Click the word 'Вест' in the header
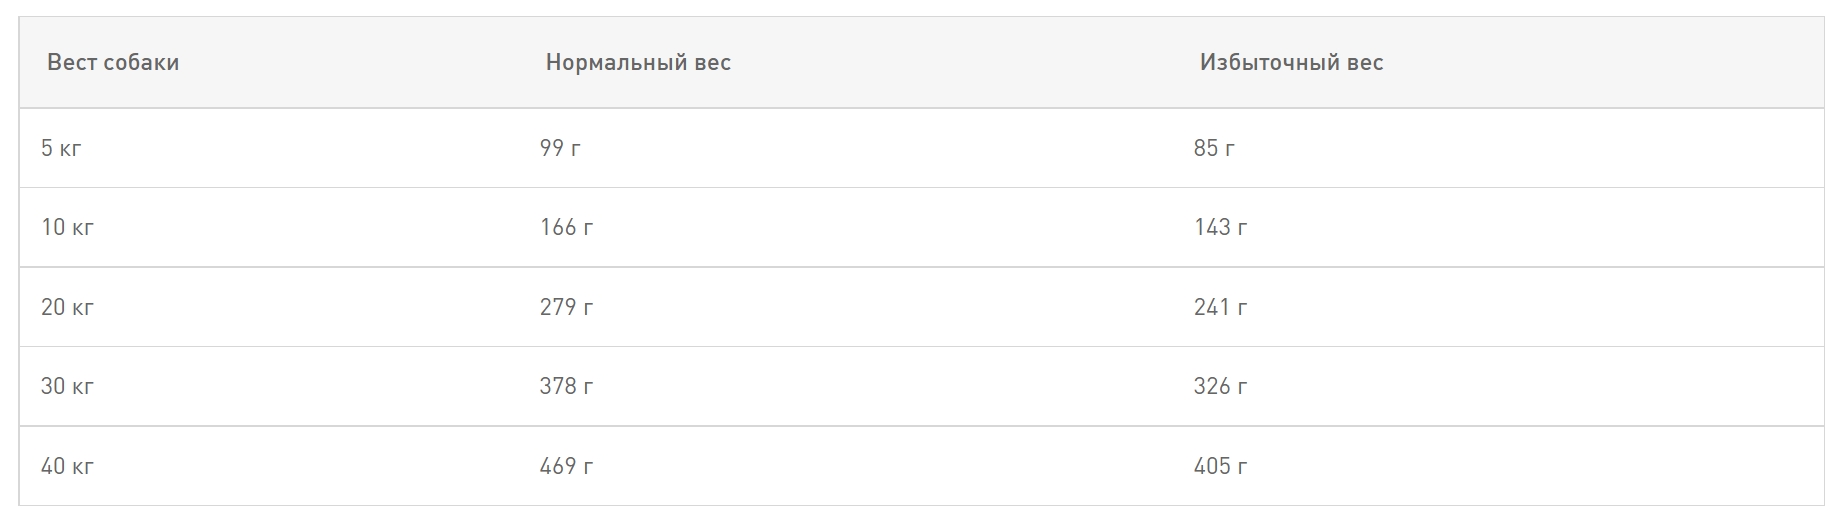This screenshot has width=1842, height=526. coord(71,63)
